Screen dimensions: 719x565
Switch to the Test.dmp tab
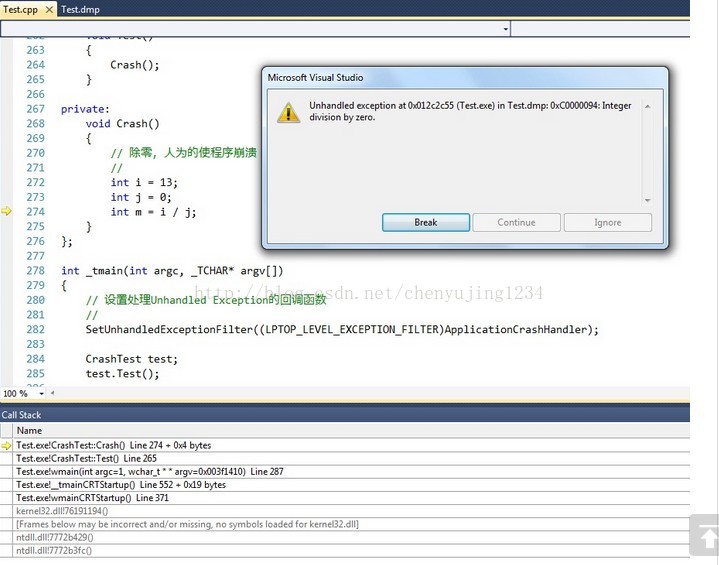(80, 9)
